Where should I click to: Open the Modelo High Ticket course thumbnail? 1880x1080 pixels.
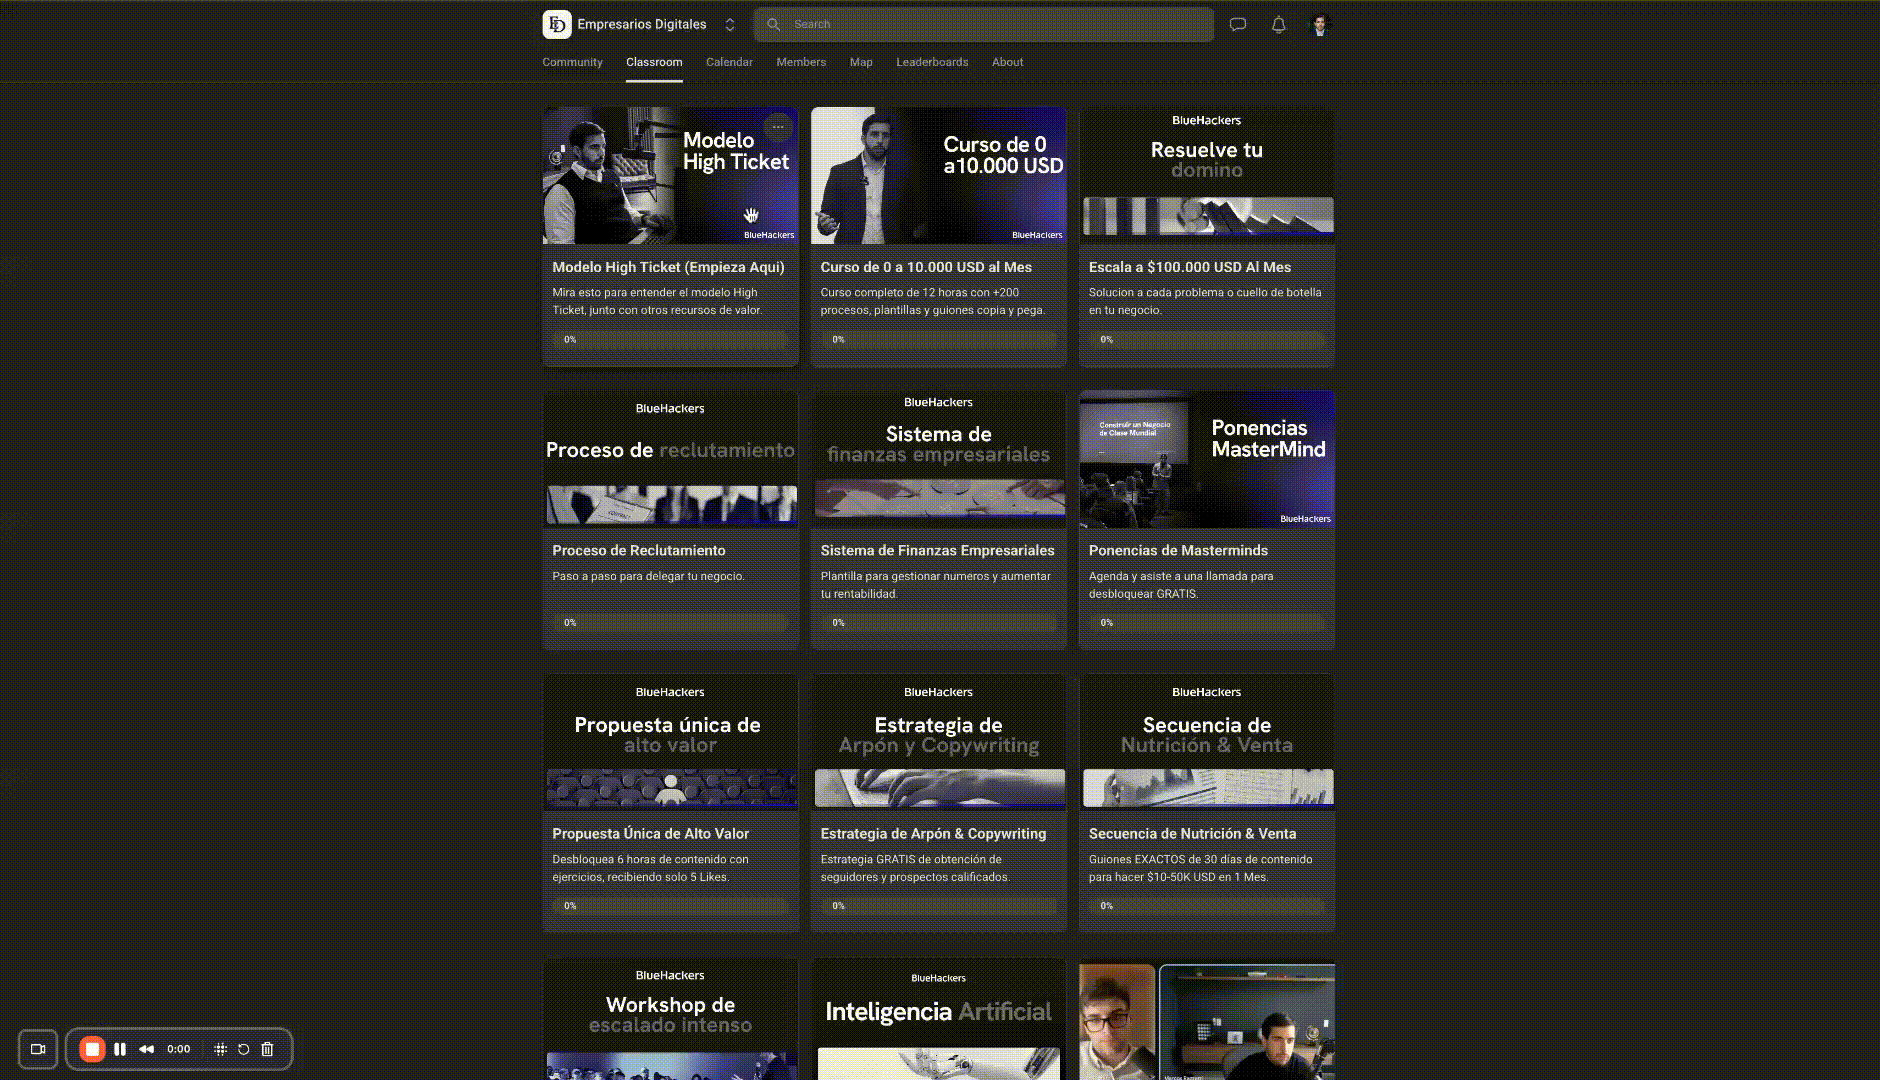pos(670,175)
